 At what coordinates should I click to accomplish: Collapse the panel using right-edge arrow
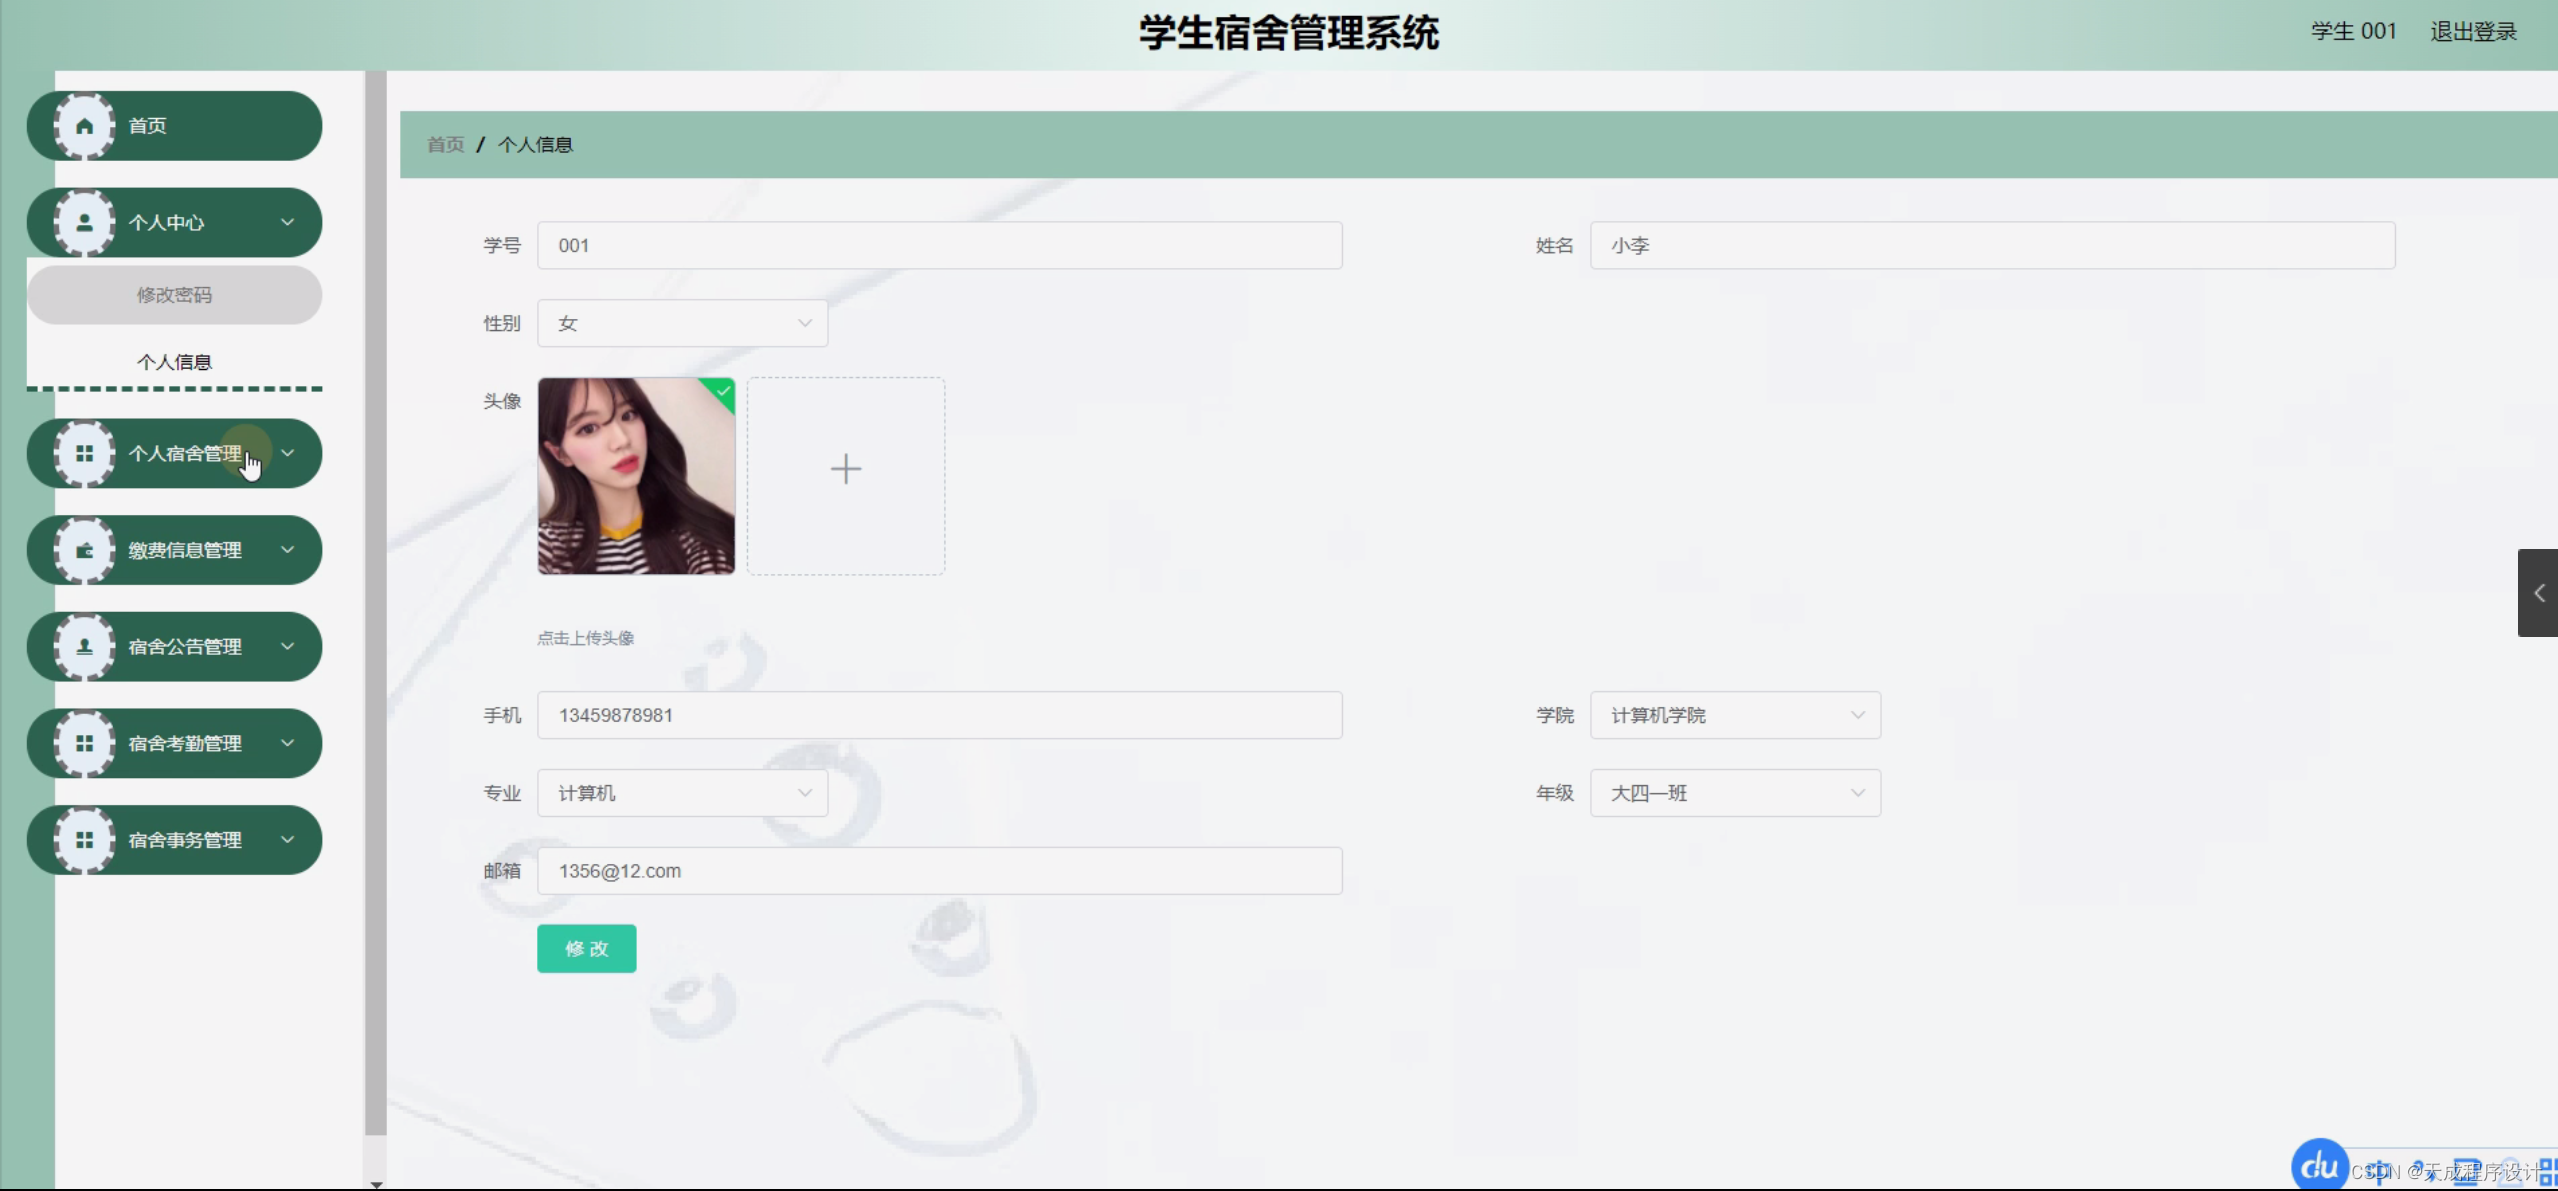pos(2540,593)
